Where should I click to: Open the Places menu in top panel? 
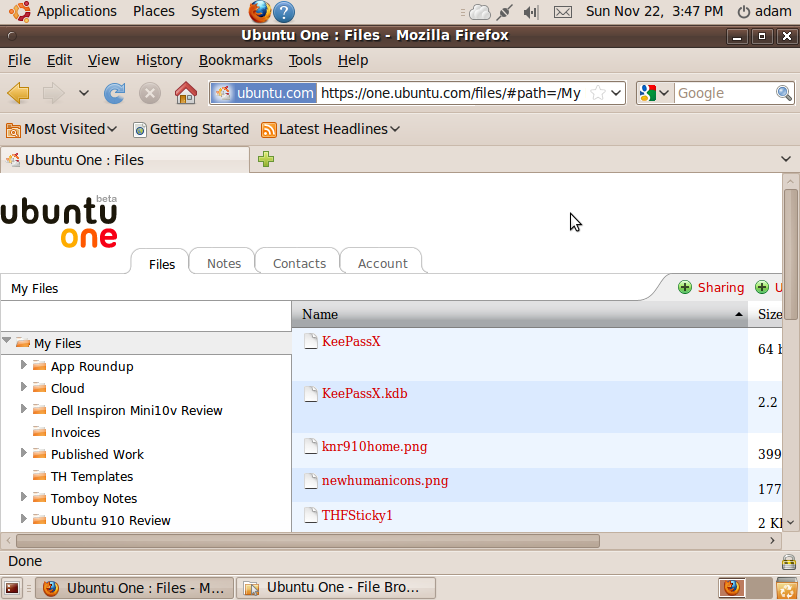point(154,11)
